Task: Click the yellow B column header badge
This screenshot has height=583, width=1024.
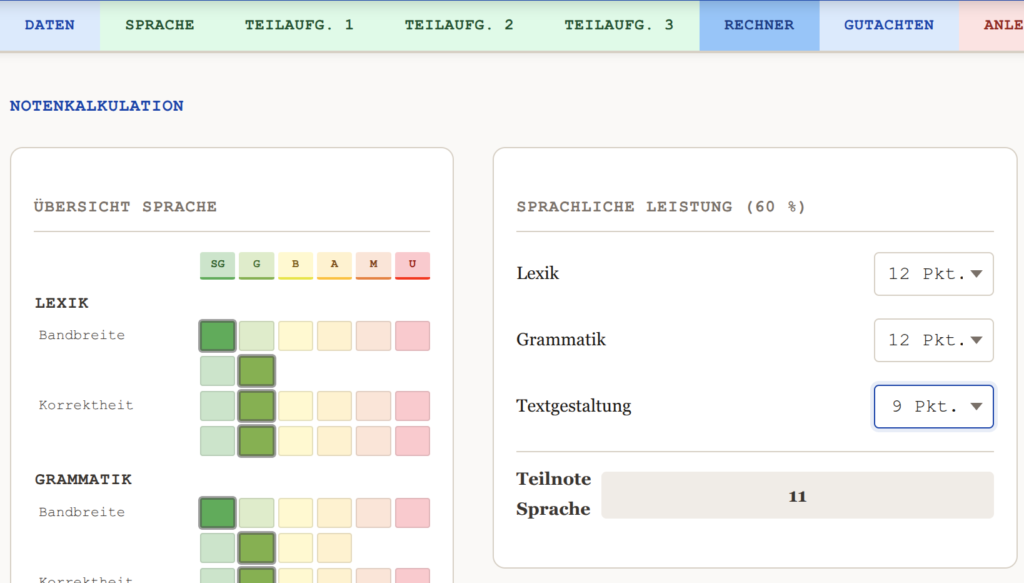Action: click(x=295, y=265)
